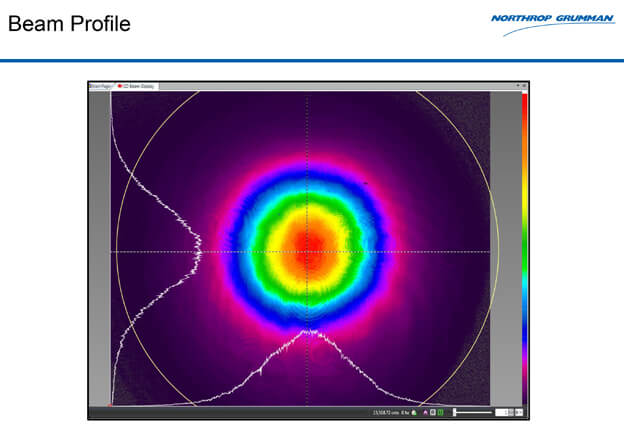
Task: Click the white-green icon beside the frame rate
Action: [414, 412]
